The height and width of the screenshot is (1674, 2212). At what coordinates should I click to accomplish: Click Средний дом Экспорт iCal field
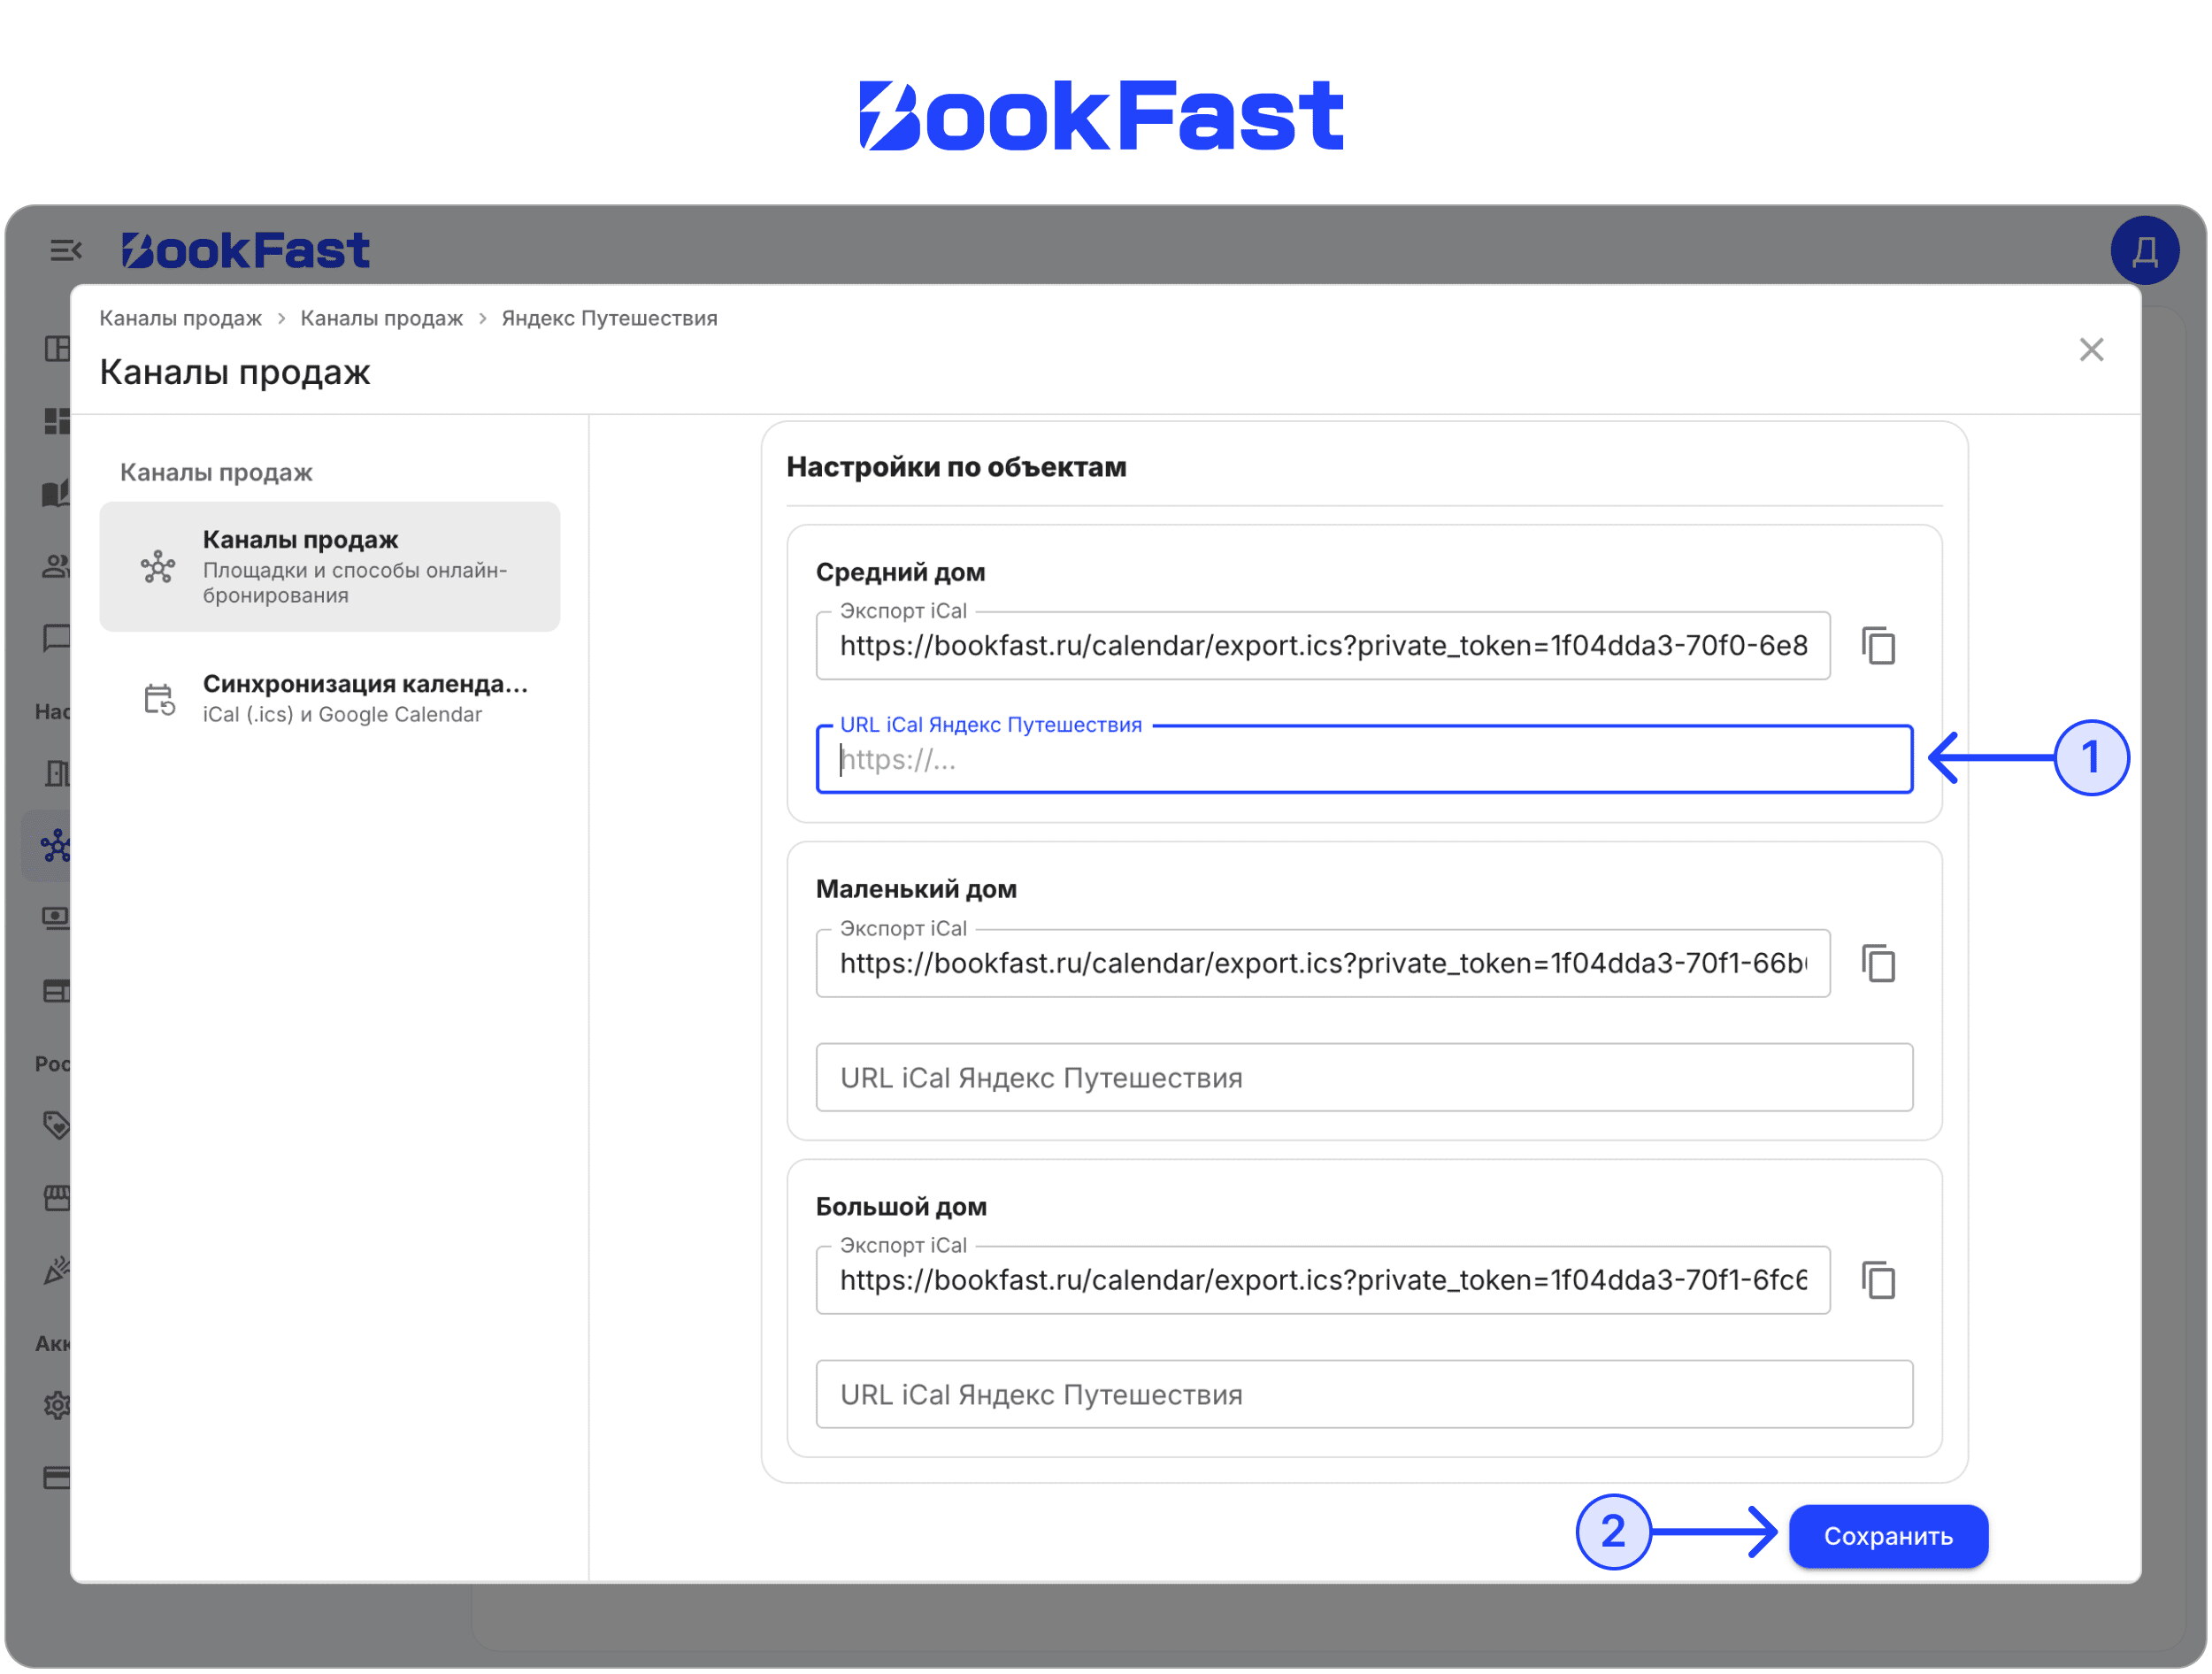tap(1323, 646)
